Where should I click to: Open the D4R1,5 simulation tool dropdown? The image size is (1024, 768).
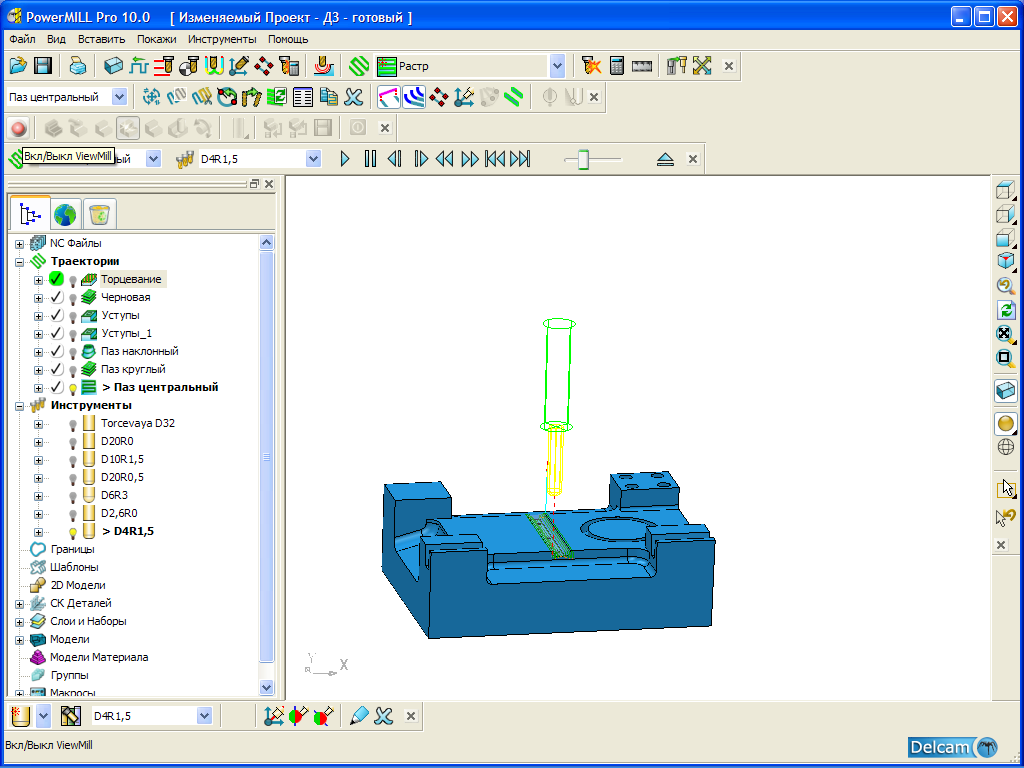tap(314, 159)
